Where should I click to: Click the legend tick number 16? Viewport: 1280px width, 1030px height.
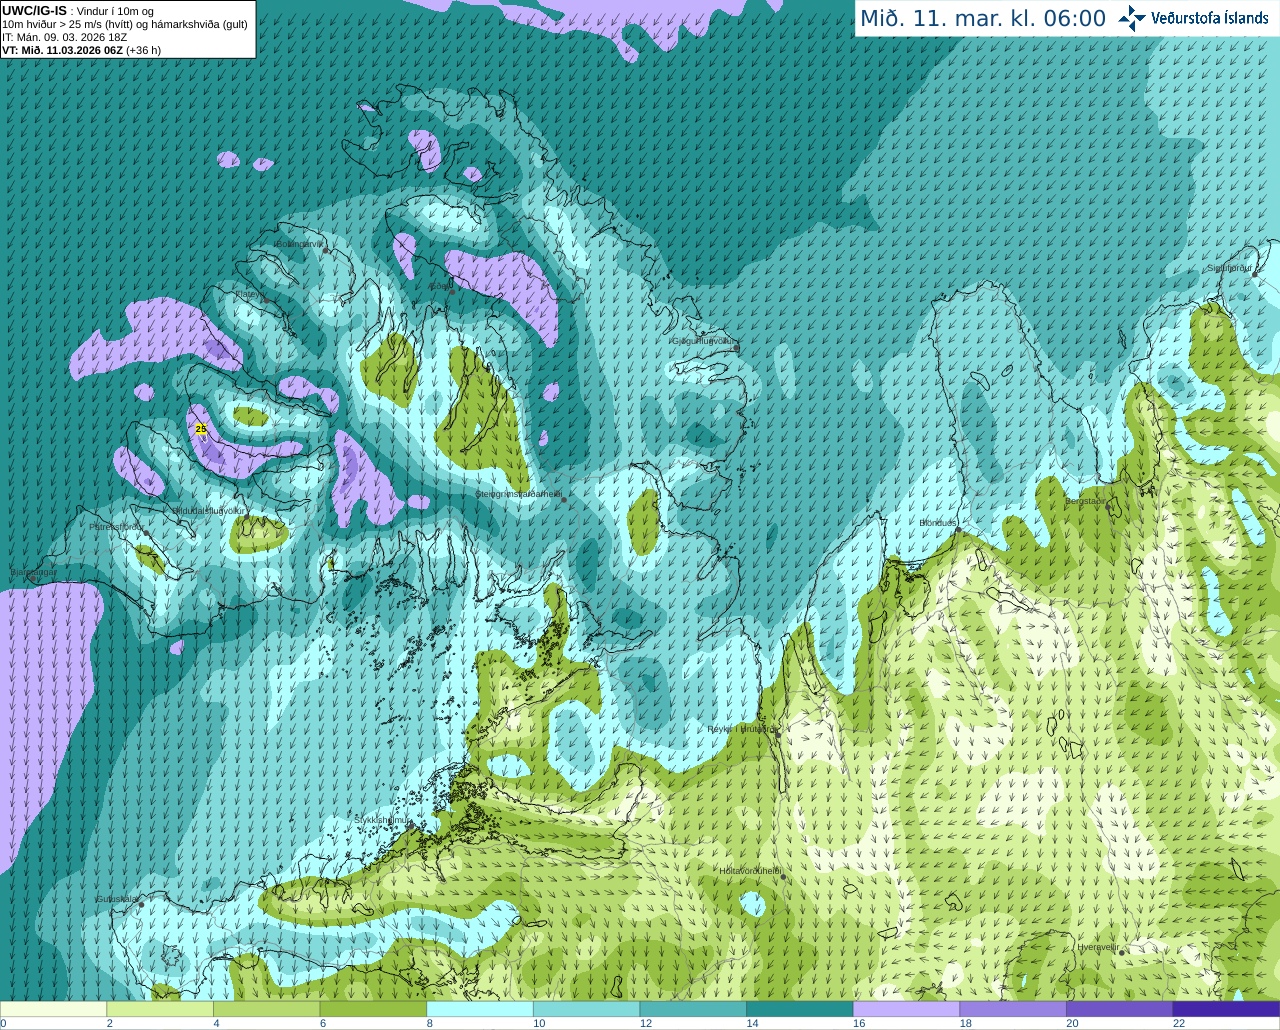859,1023
